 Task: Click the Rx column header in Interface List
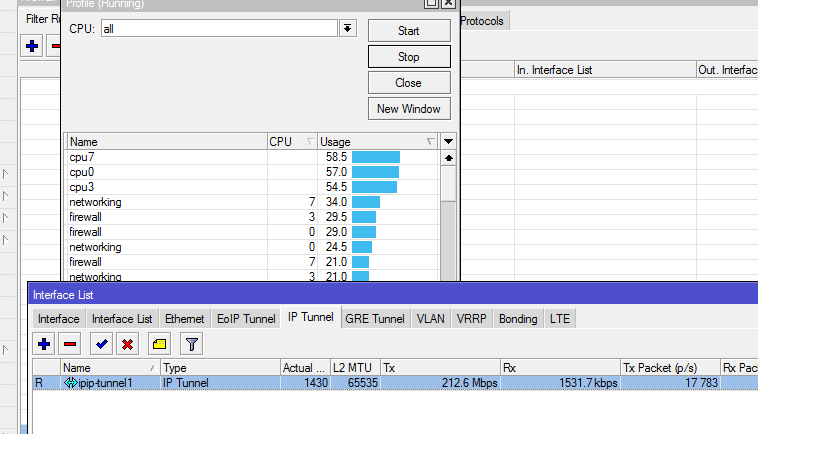560,368
